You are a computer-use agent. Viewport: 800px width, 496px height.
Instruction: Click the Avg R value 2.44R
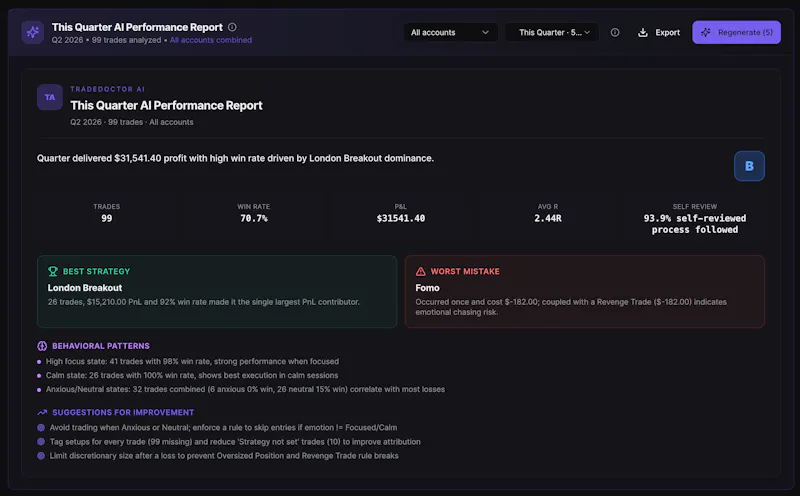tap(547, 218)
